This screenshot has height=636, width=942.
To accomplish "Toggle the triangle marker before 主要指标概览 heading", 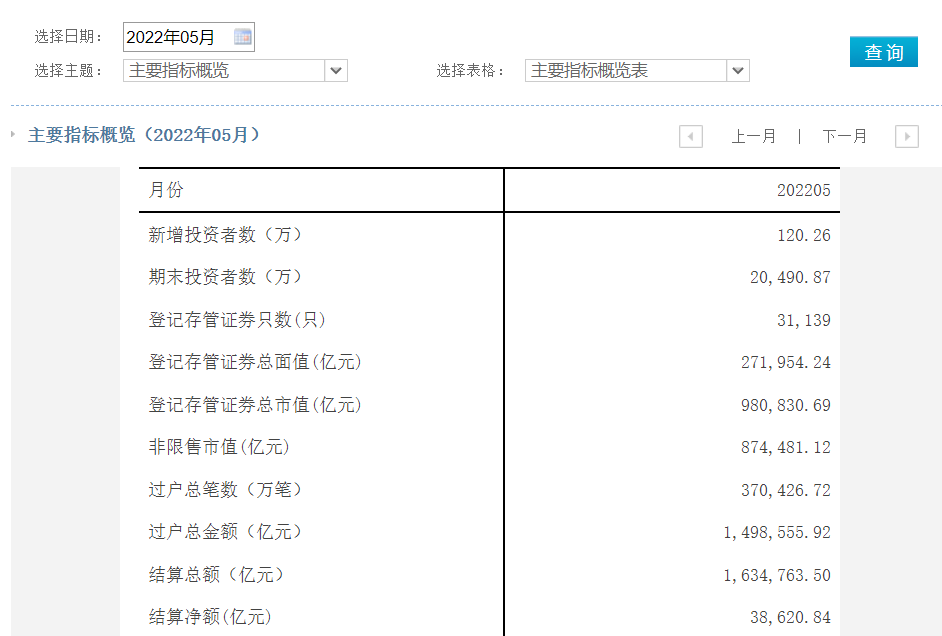I will (x=13, y=134).
